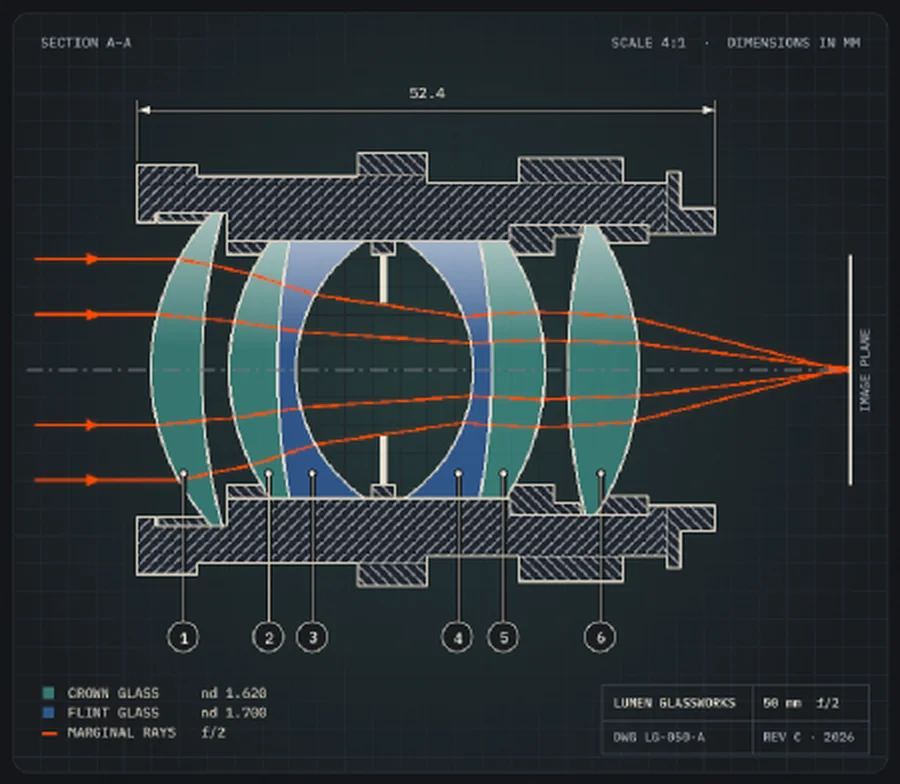
Task: Select the 'DIMENSIONS IN MM' note
Action: pos(794,43)
